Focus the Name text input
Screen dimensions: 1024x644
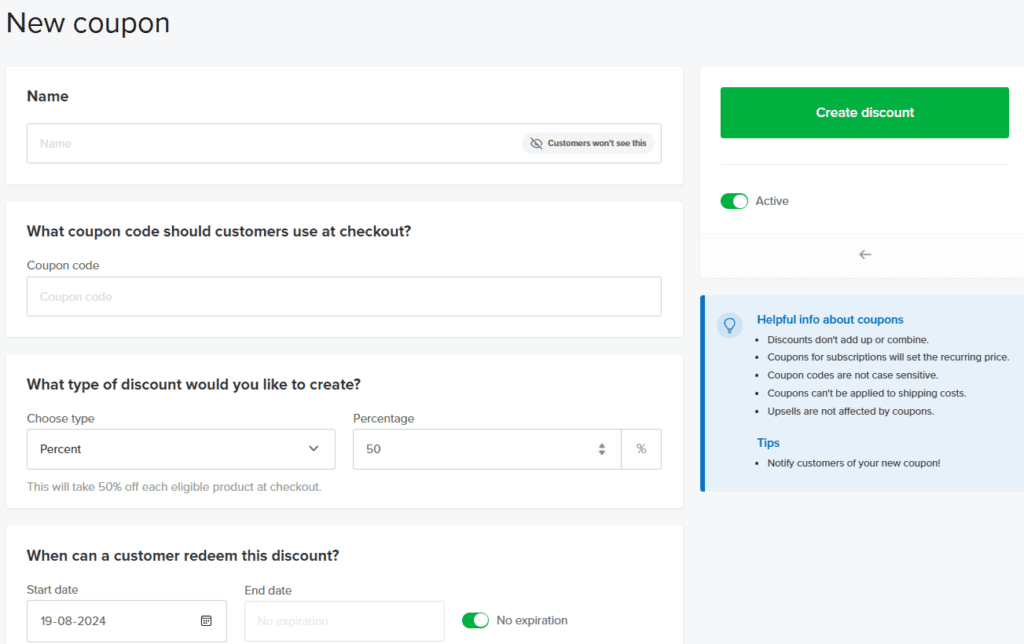tap(270, 143)
